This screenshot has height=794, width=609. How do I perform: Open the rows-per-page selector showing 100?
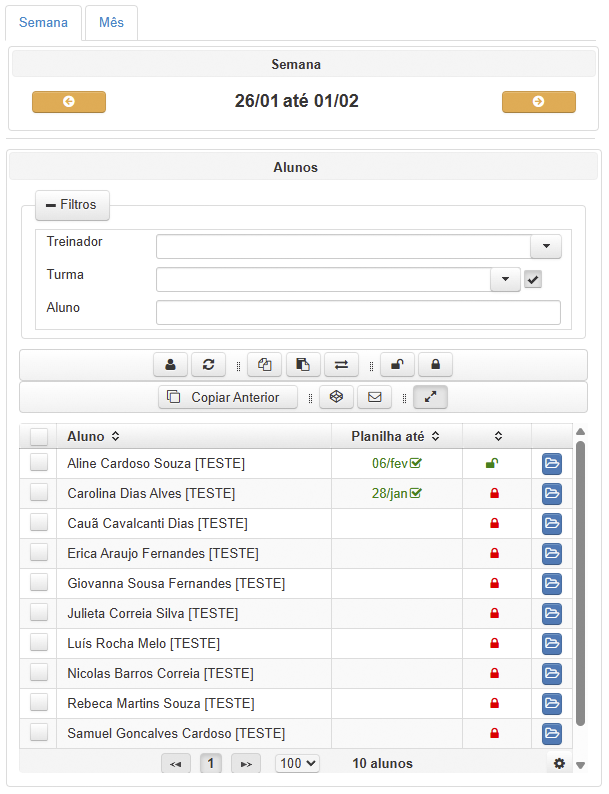(297, 763)
